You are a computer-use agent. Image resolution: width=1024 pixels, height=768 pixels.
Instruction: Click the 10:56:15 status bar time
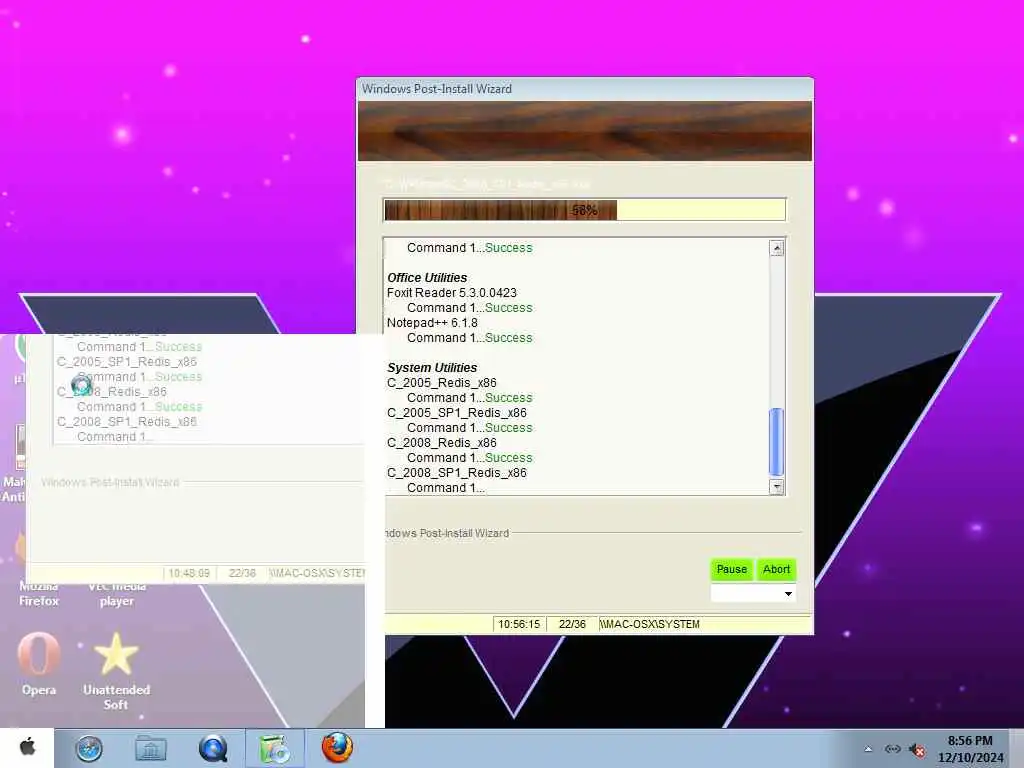[519, 624]
